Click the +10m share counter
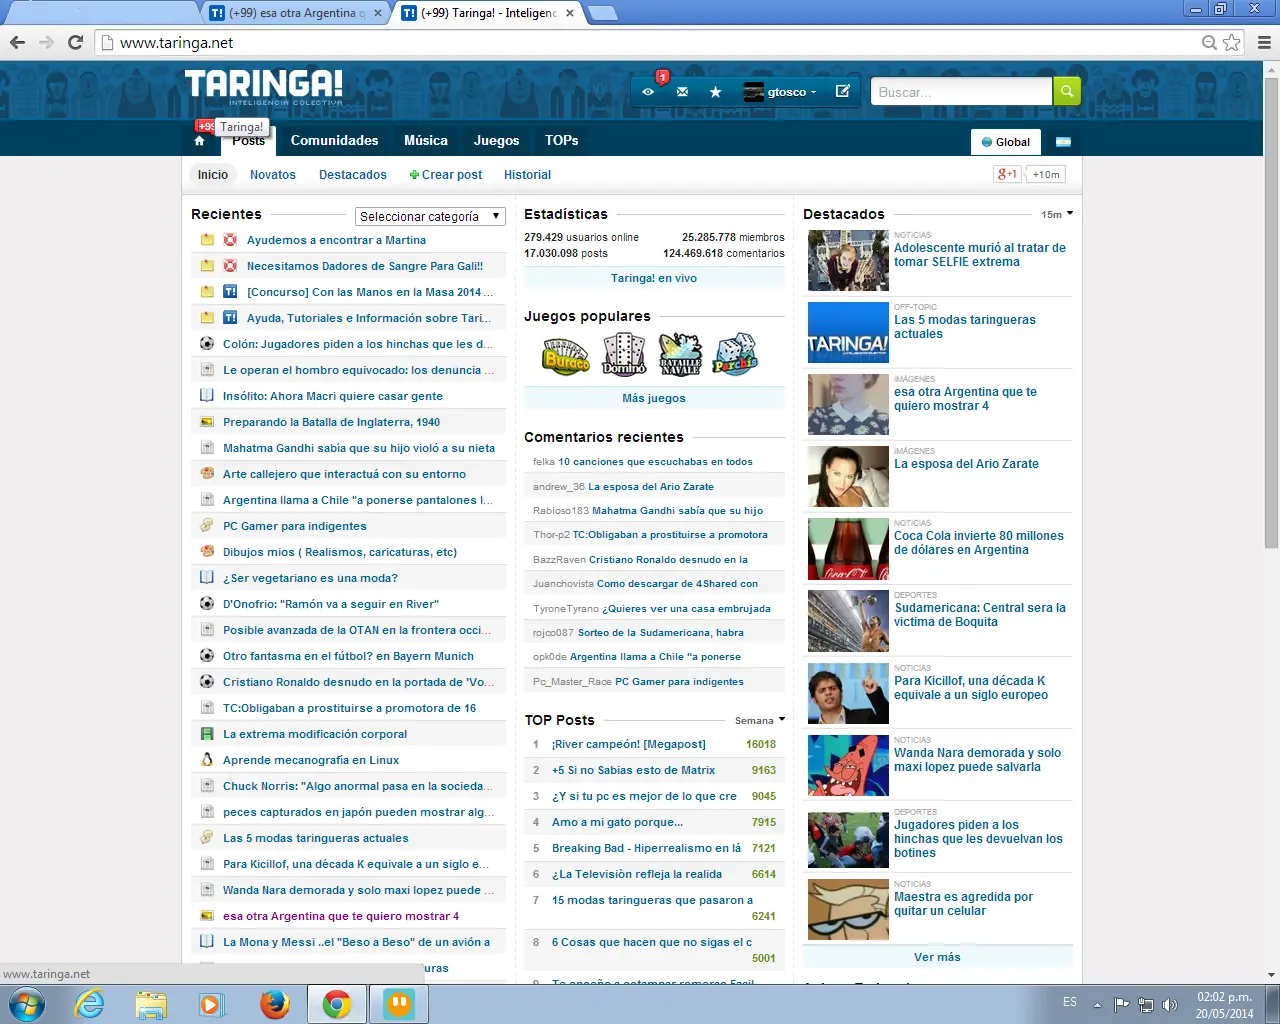Screen dimensions: 1280x1024 tap(1046, 174)
